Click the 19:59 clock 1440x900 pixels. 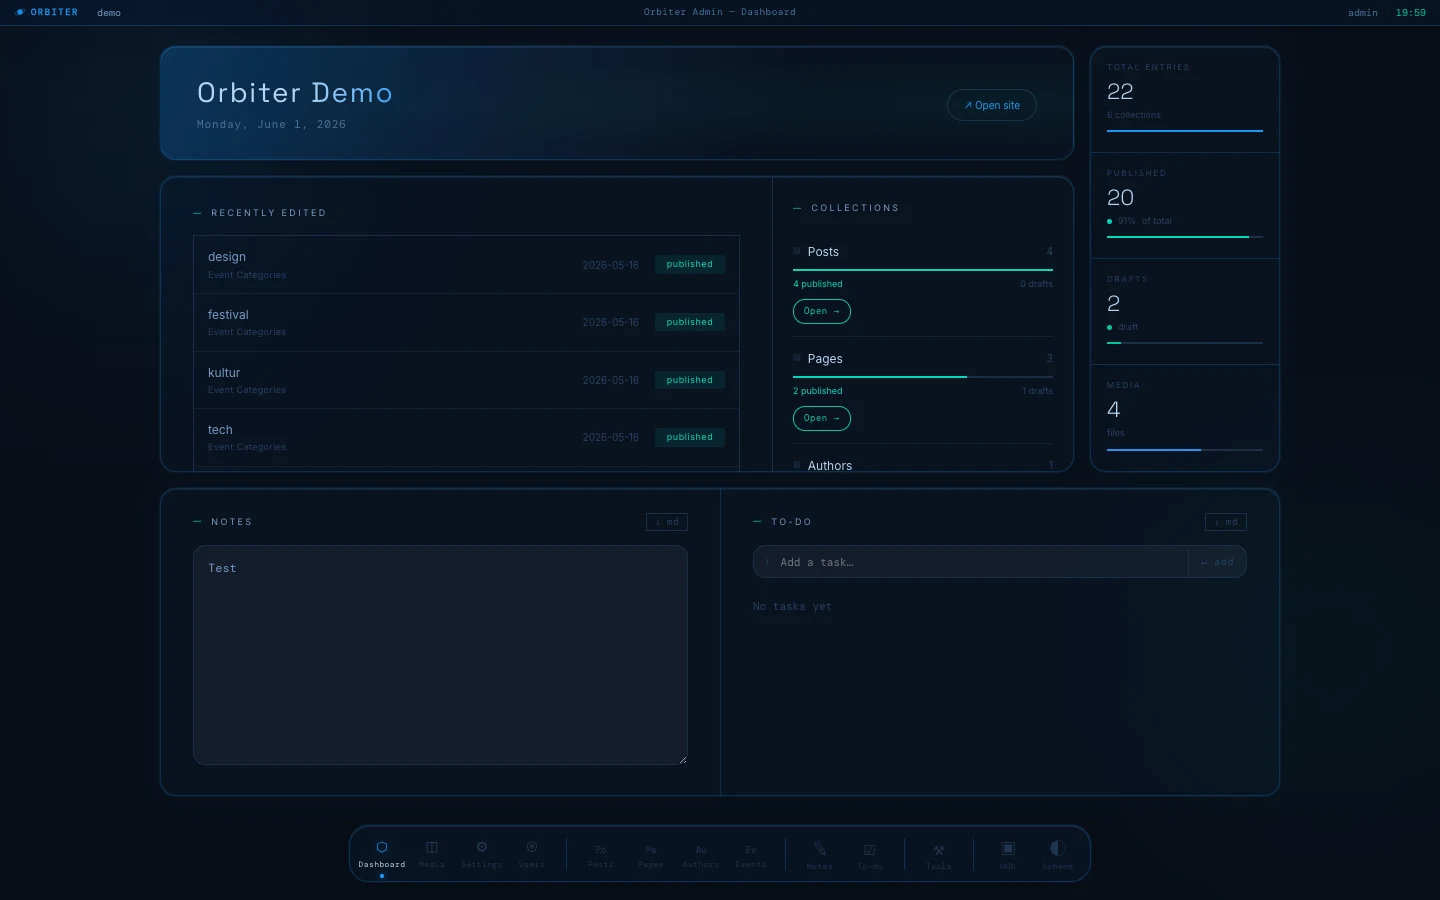coord(1411,13)
